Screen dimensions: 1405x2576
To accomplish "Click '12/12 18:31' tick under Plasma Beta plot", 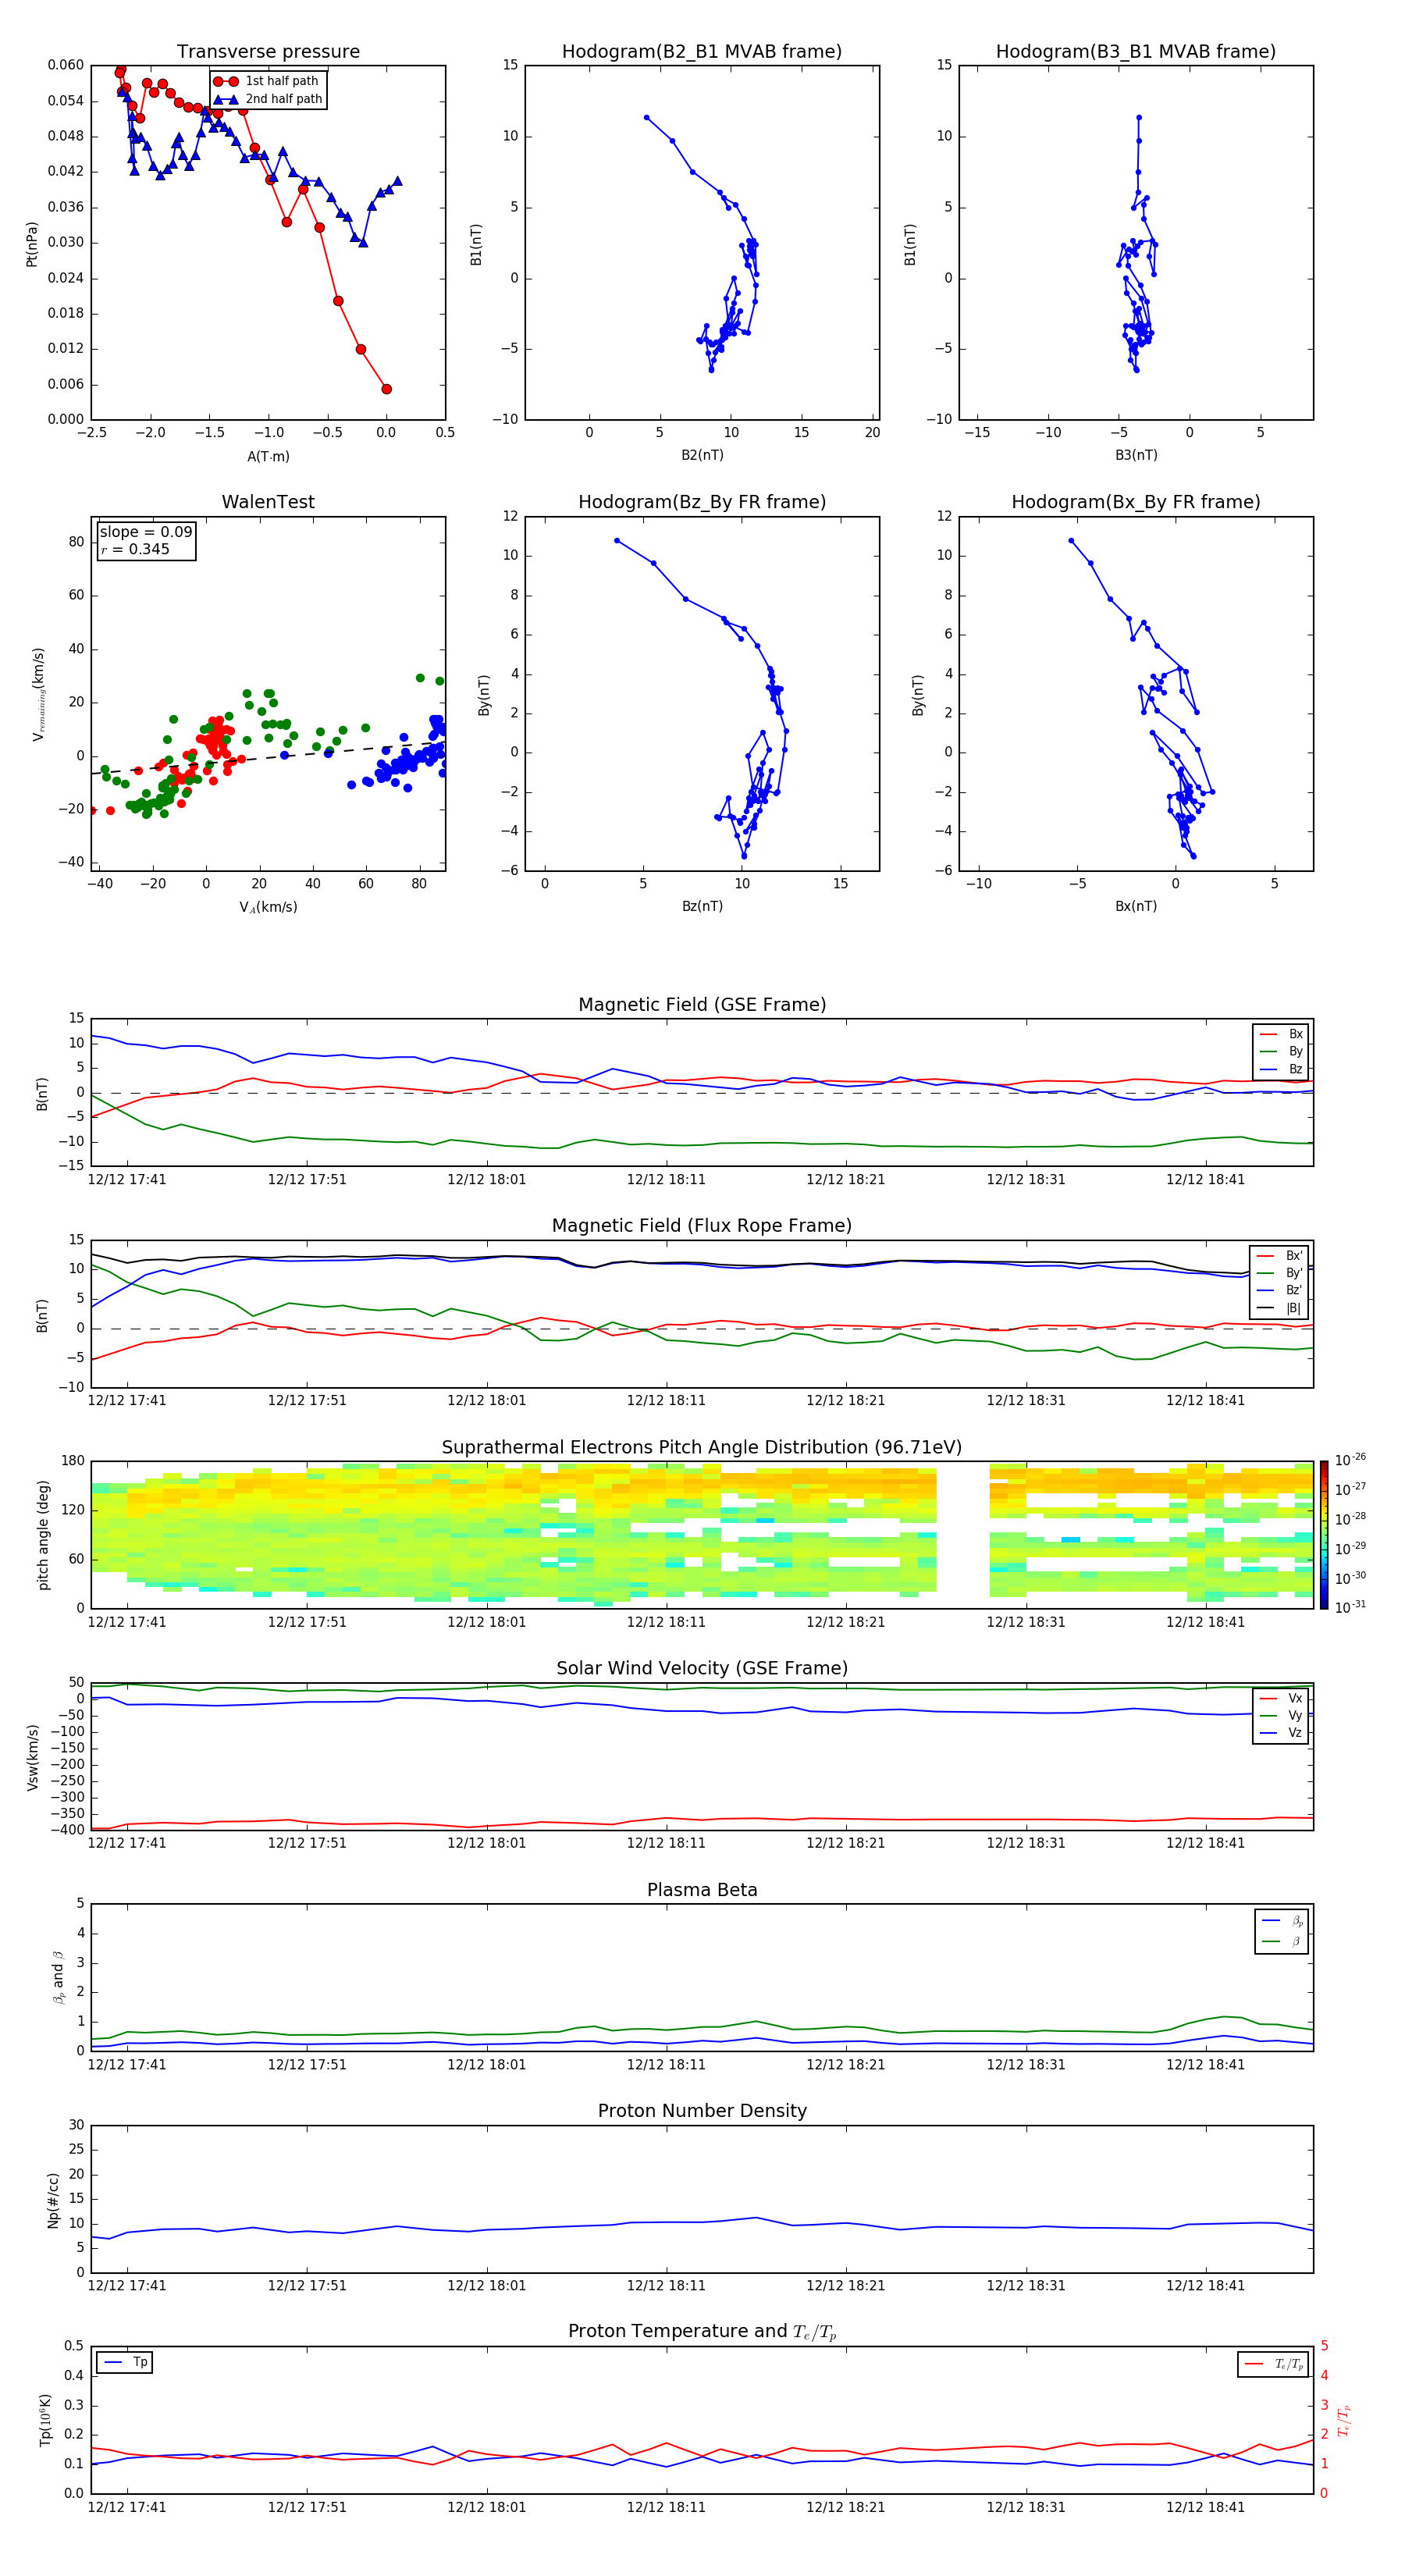I will [1026, 2064].
